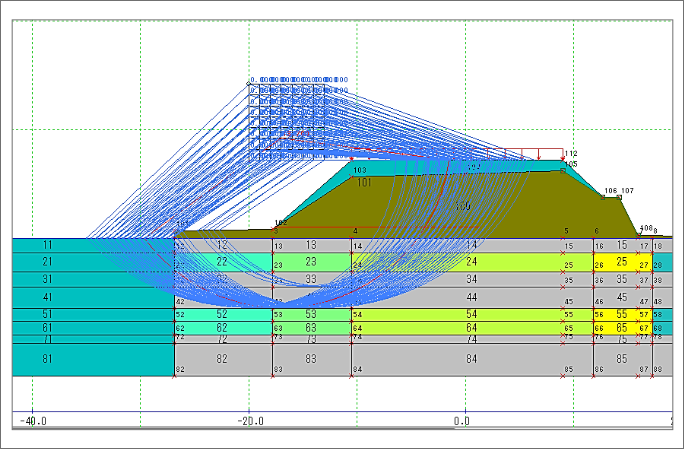Click node label 68 in the right cyan cell
The width and height of the screenshot is (684, 449).
click(658, 329)
